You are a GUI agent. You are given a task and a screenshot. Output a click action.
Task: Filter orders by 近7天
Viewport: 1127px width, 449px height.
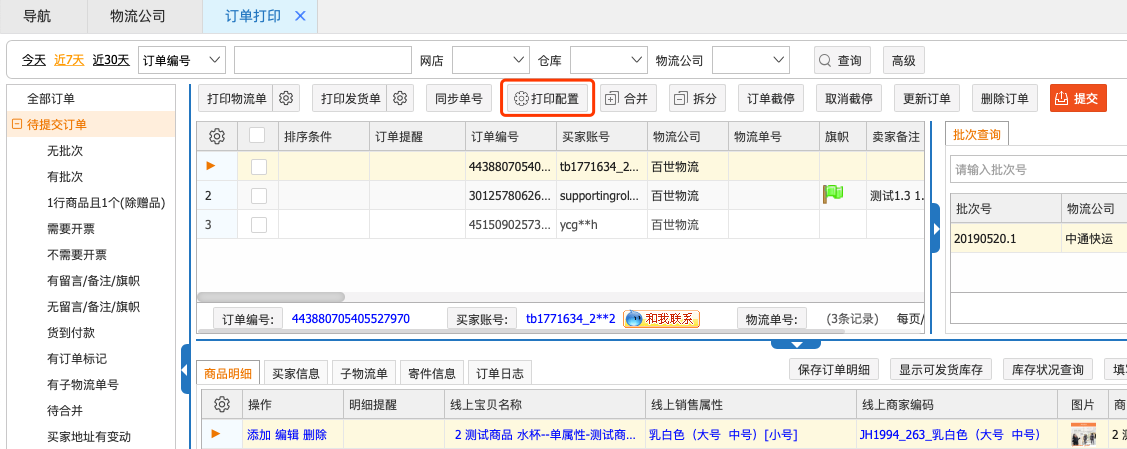tap(69, 60)
